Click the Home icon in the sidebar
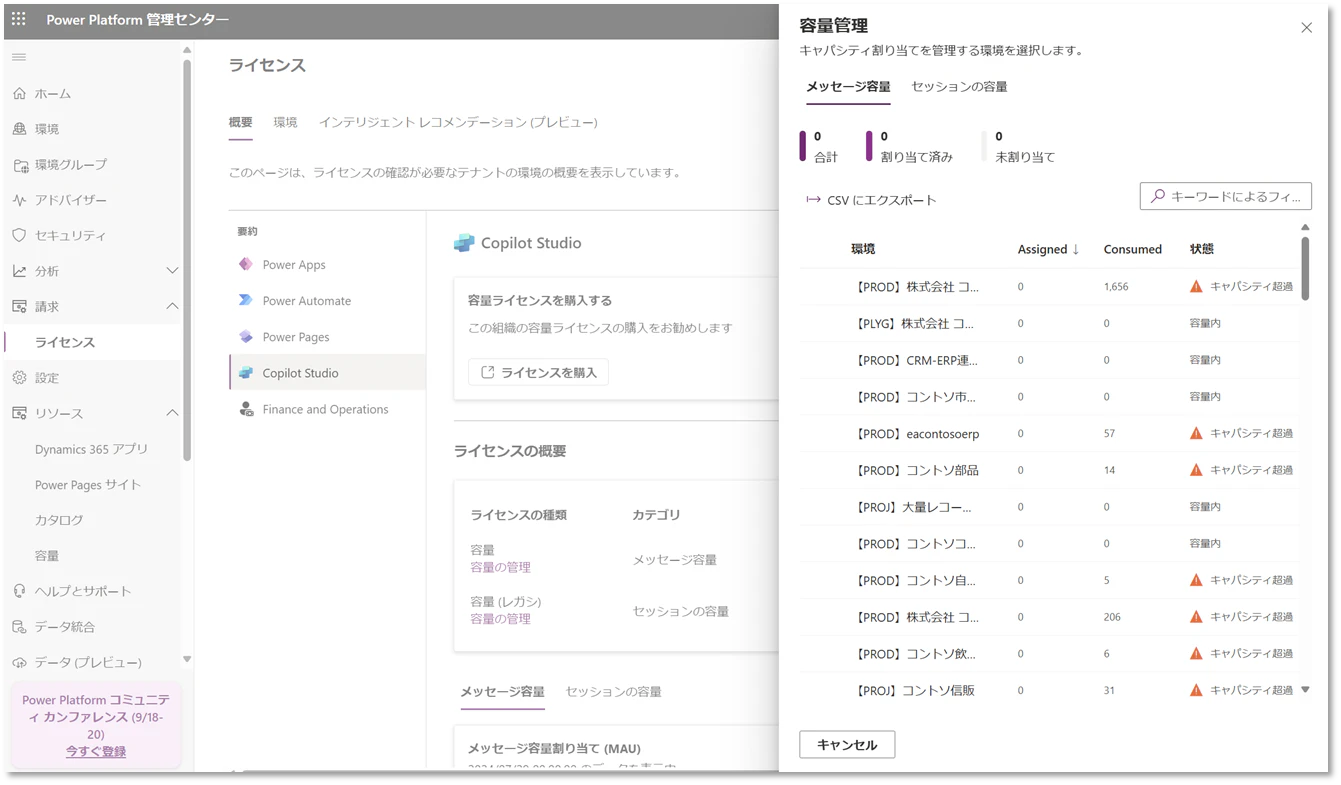The width and height of the screenshot is (1341, 785). click(19, 94)
